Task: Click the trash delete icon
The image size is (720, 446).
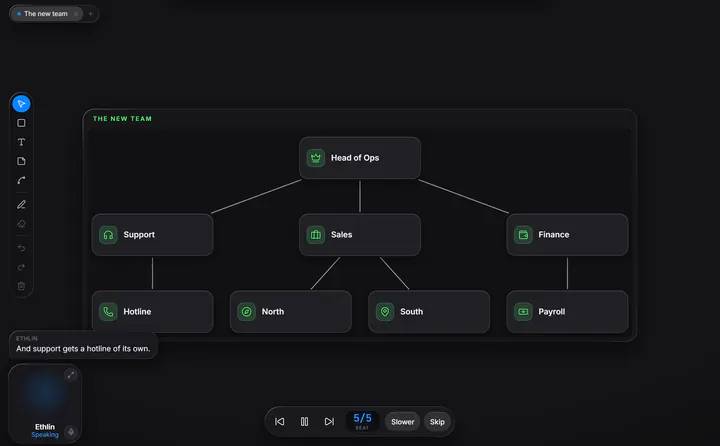Action: [21, 286]
